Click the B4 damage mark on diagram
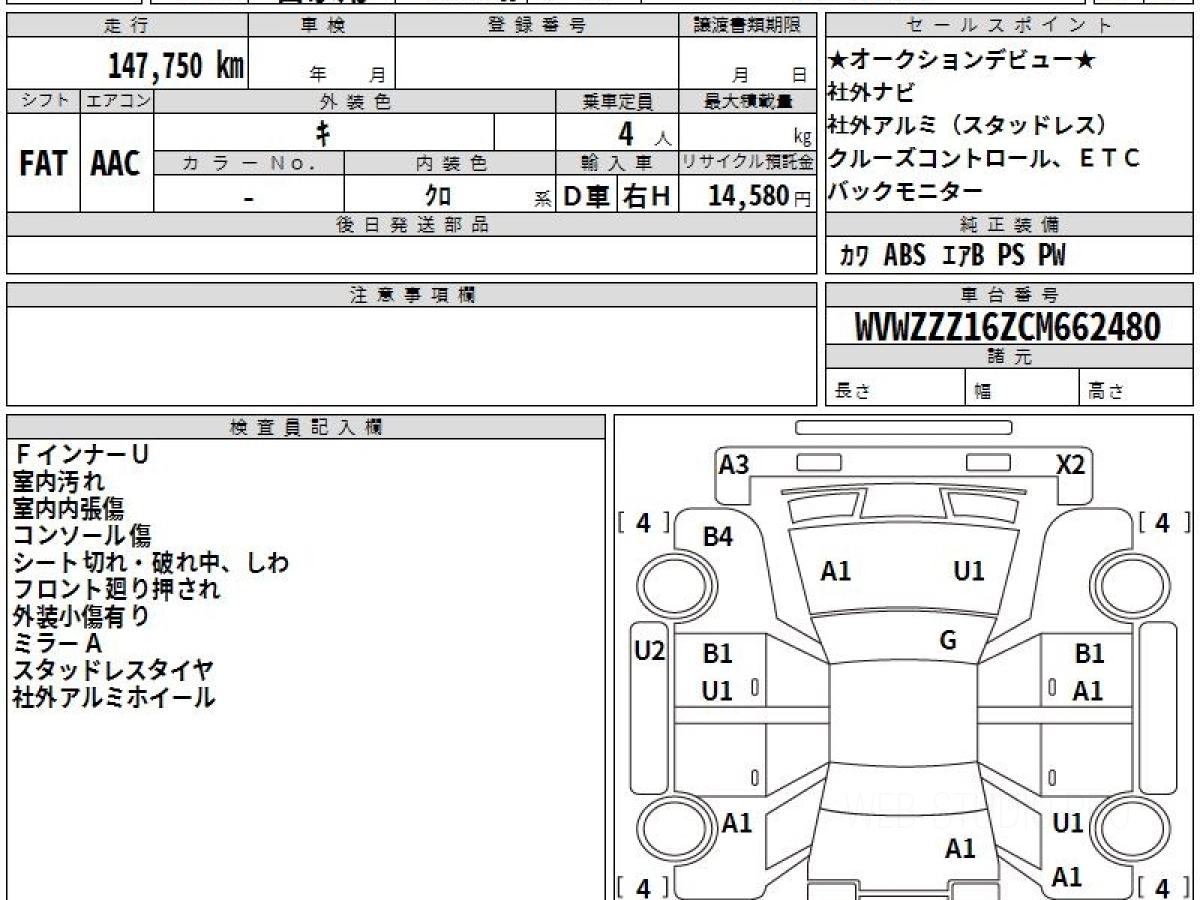The height and width of the screenshot is (900, 1200). coord(718,537)
